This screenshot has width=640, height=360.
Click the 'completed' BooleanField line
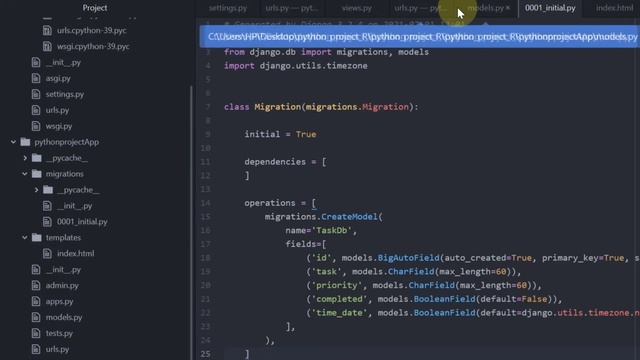[434, 299]
